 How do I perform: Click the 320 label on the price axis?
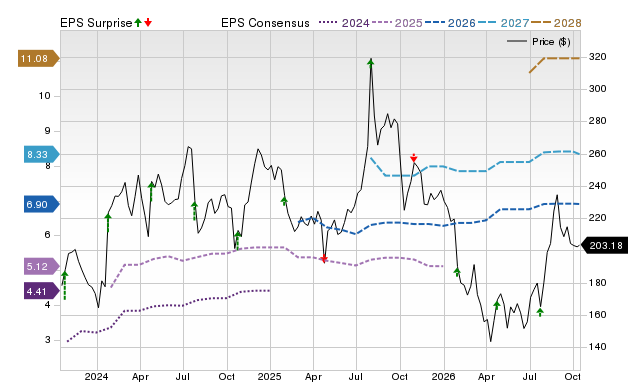click(x=598, y=57)
